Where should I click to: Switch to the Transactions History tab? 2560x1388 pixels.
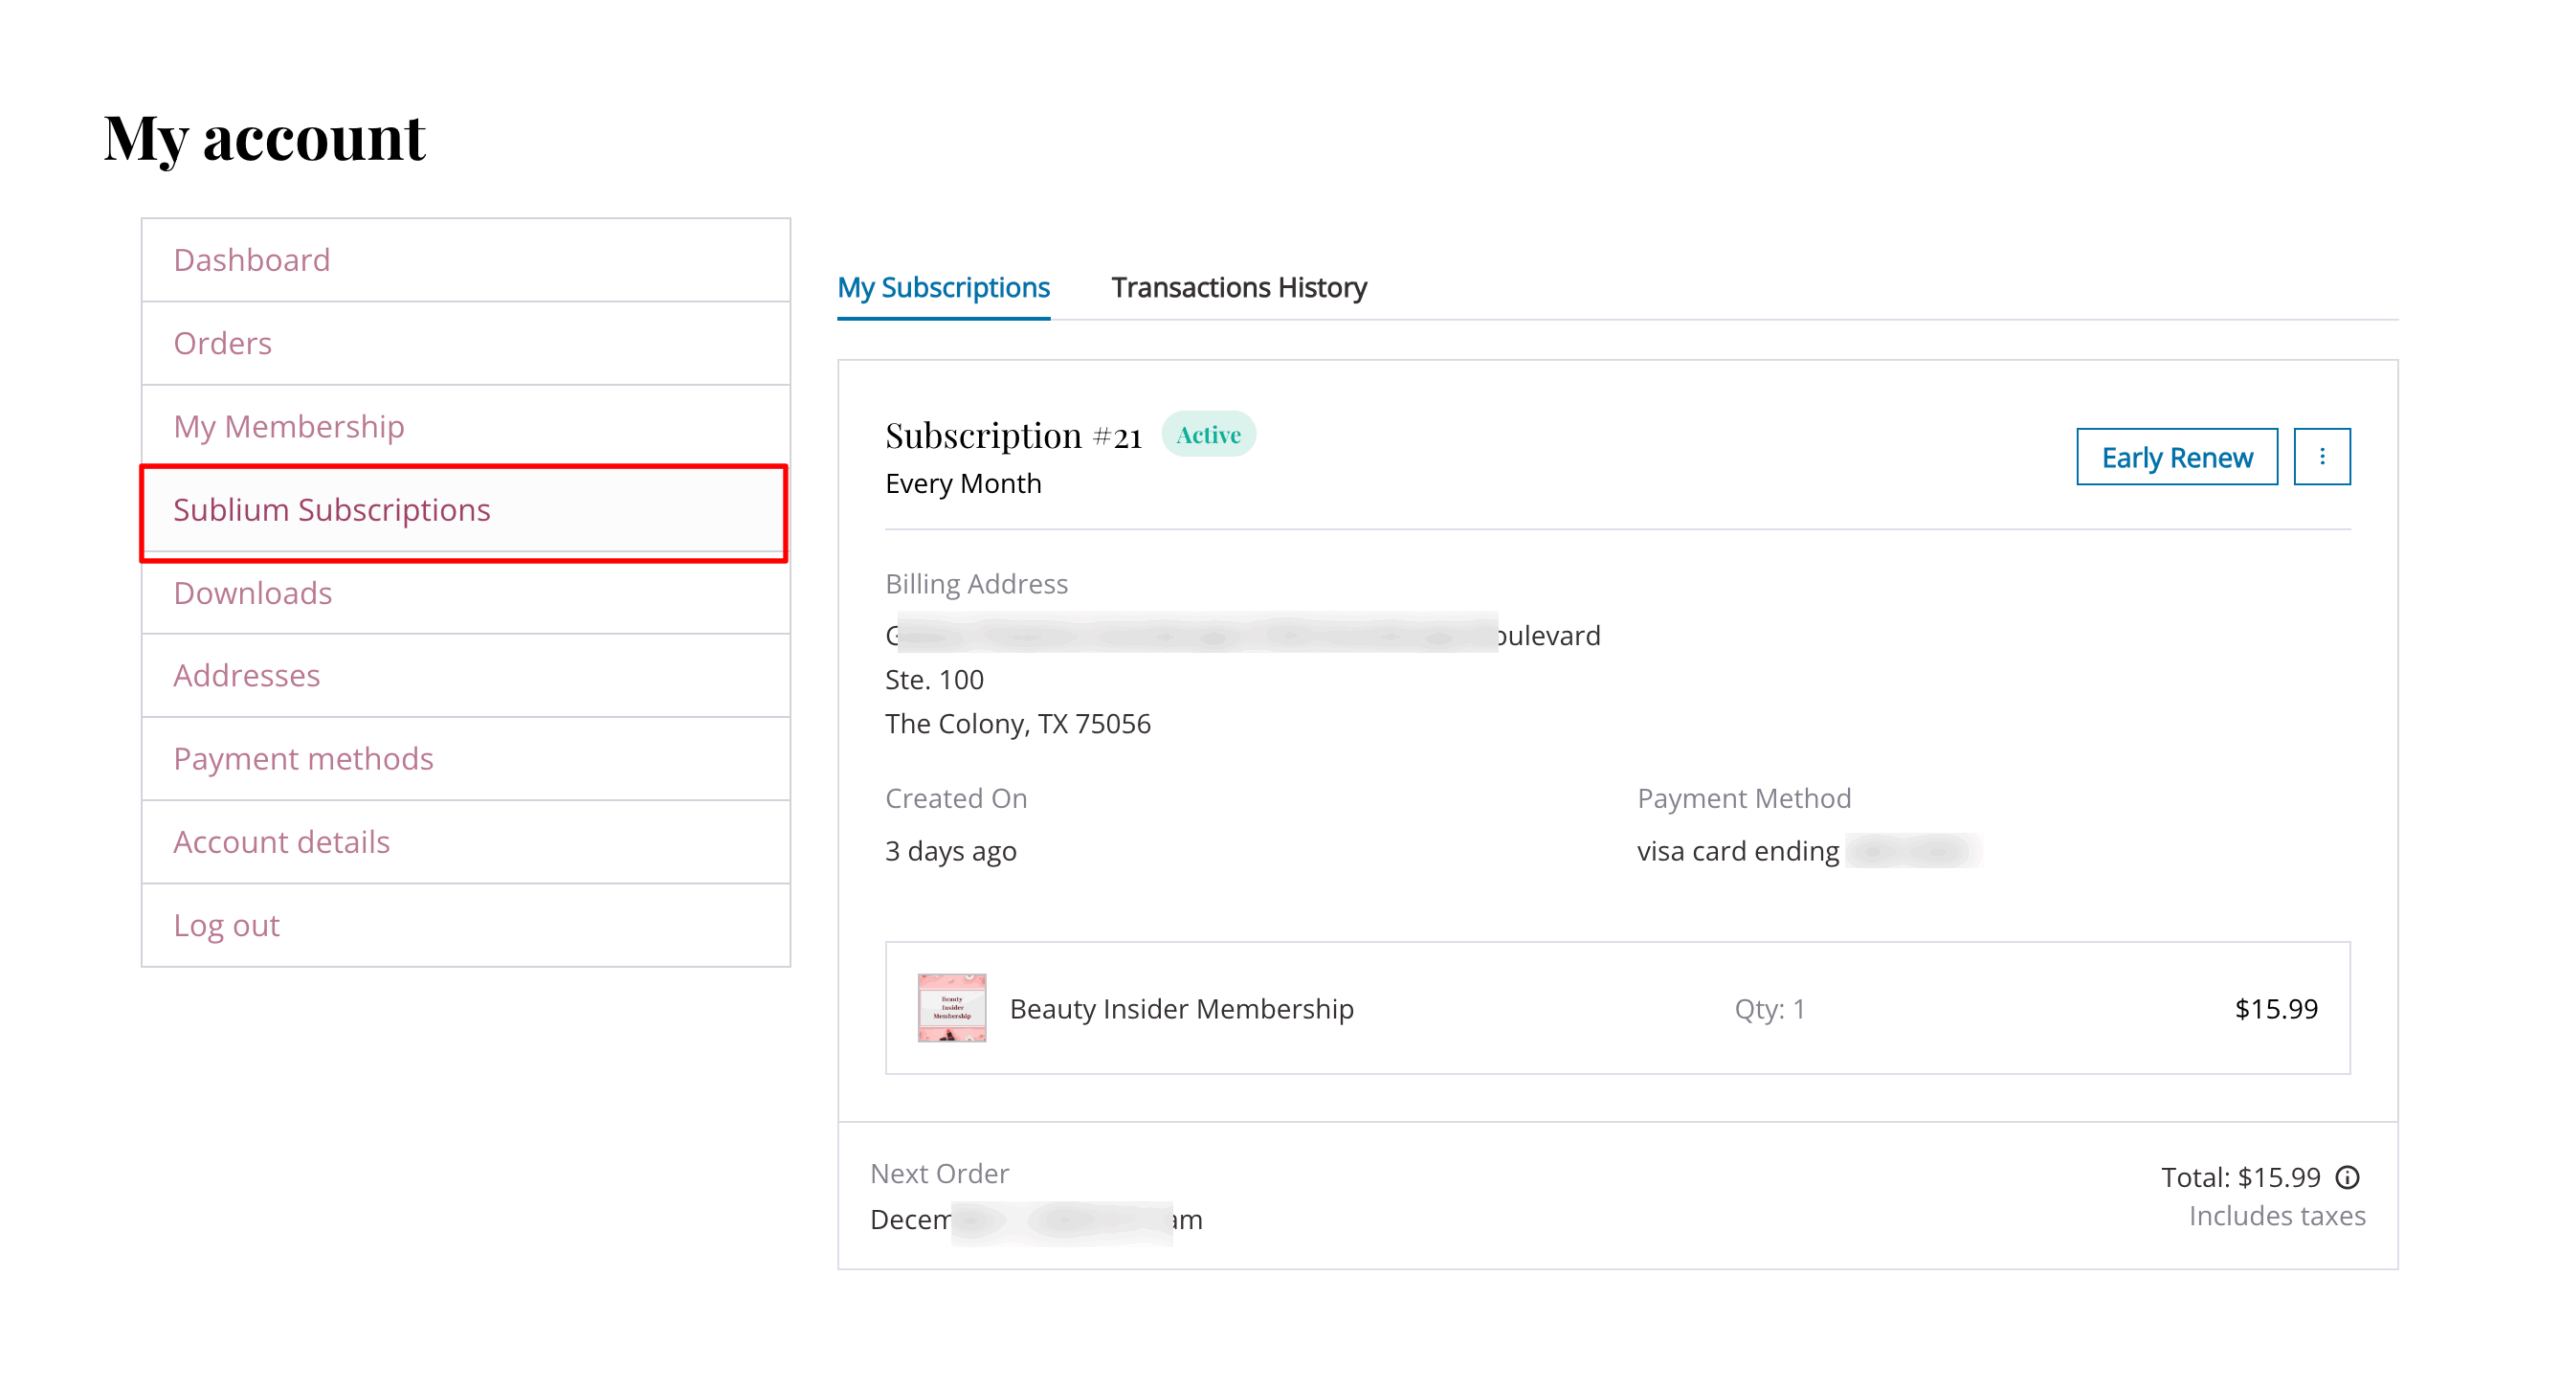point(1238,288)
